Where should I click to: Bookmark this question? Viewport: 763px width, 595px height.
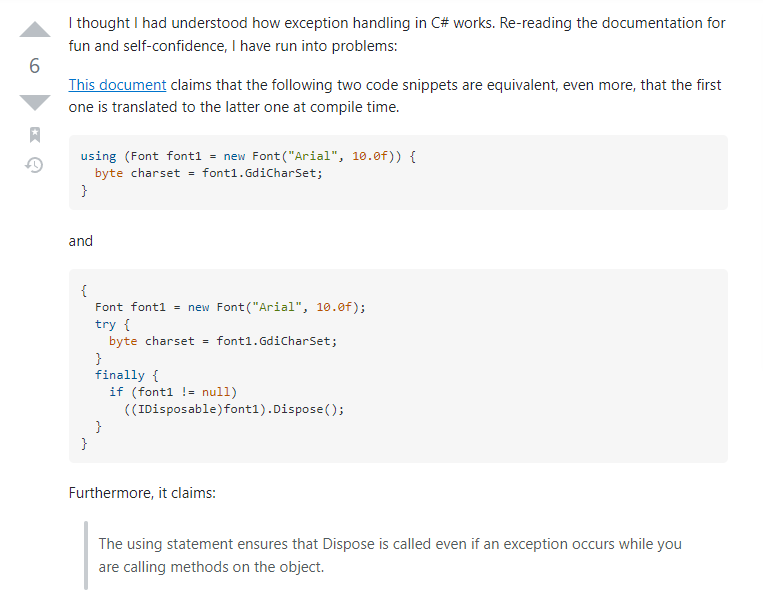[35, 135]
